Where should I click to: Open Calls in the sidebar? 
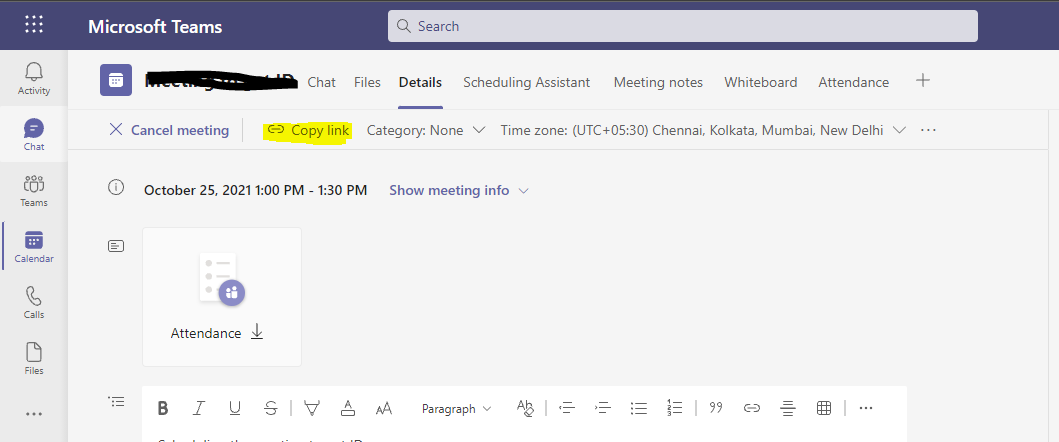pyautogui.click(x=34, y=303)
